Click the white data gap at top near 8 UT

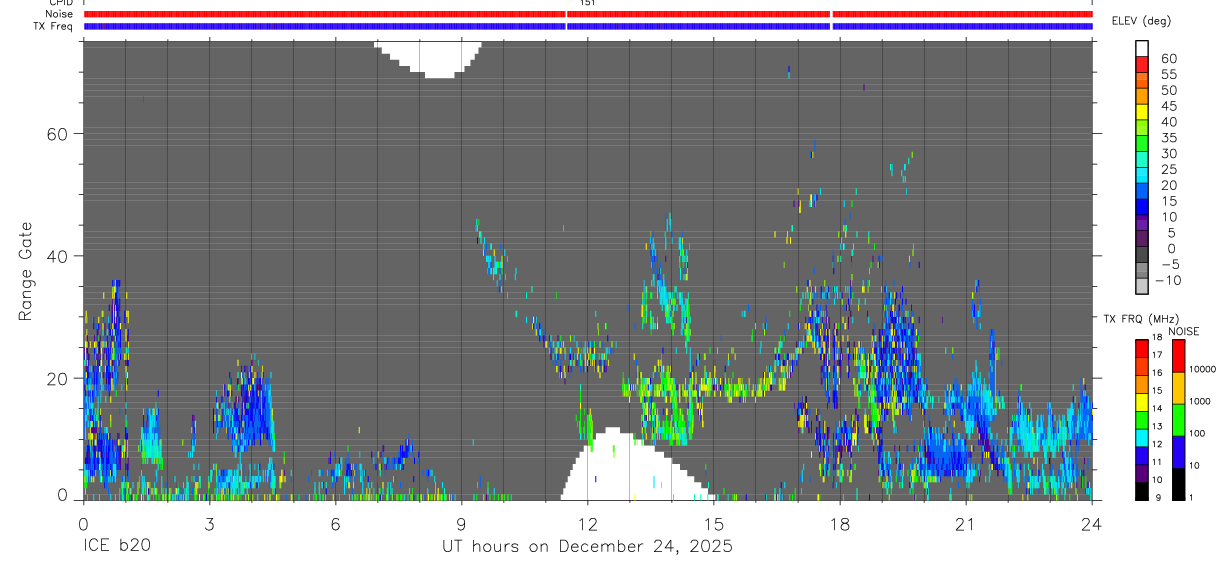[x=430, y=58]
